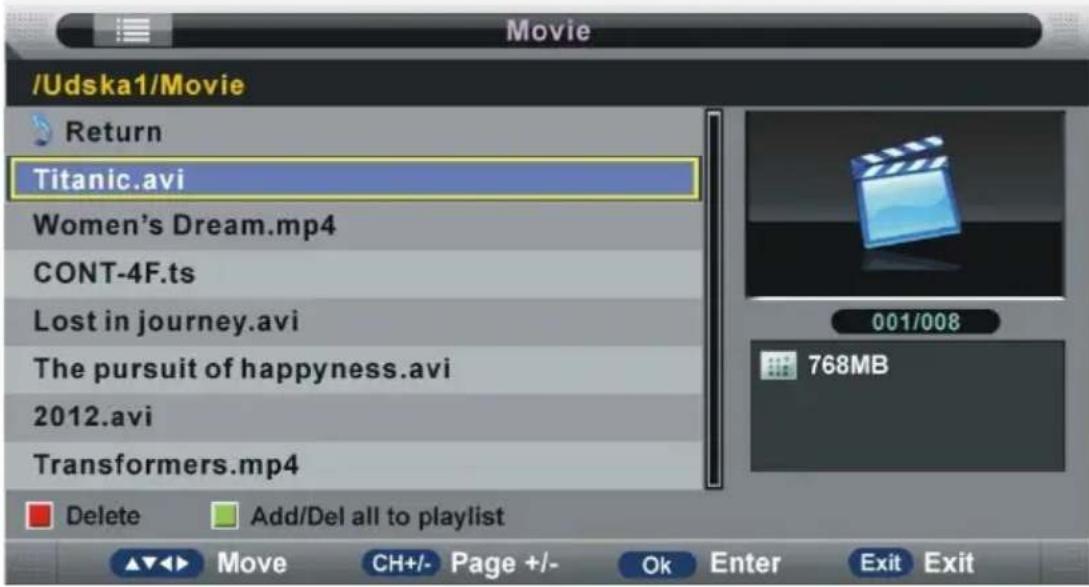Screen dimensions: 1089x587
Task: Select 2012.avi file
Action: click(354, 417)
